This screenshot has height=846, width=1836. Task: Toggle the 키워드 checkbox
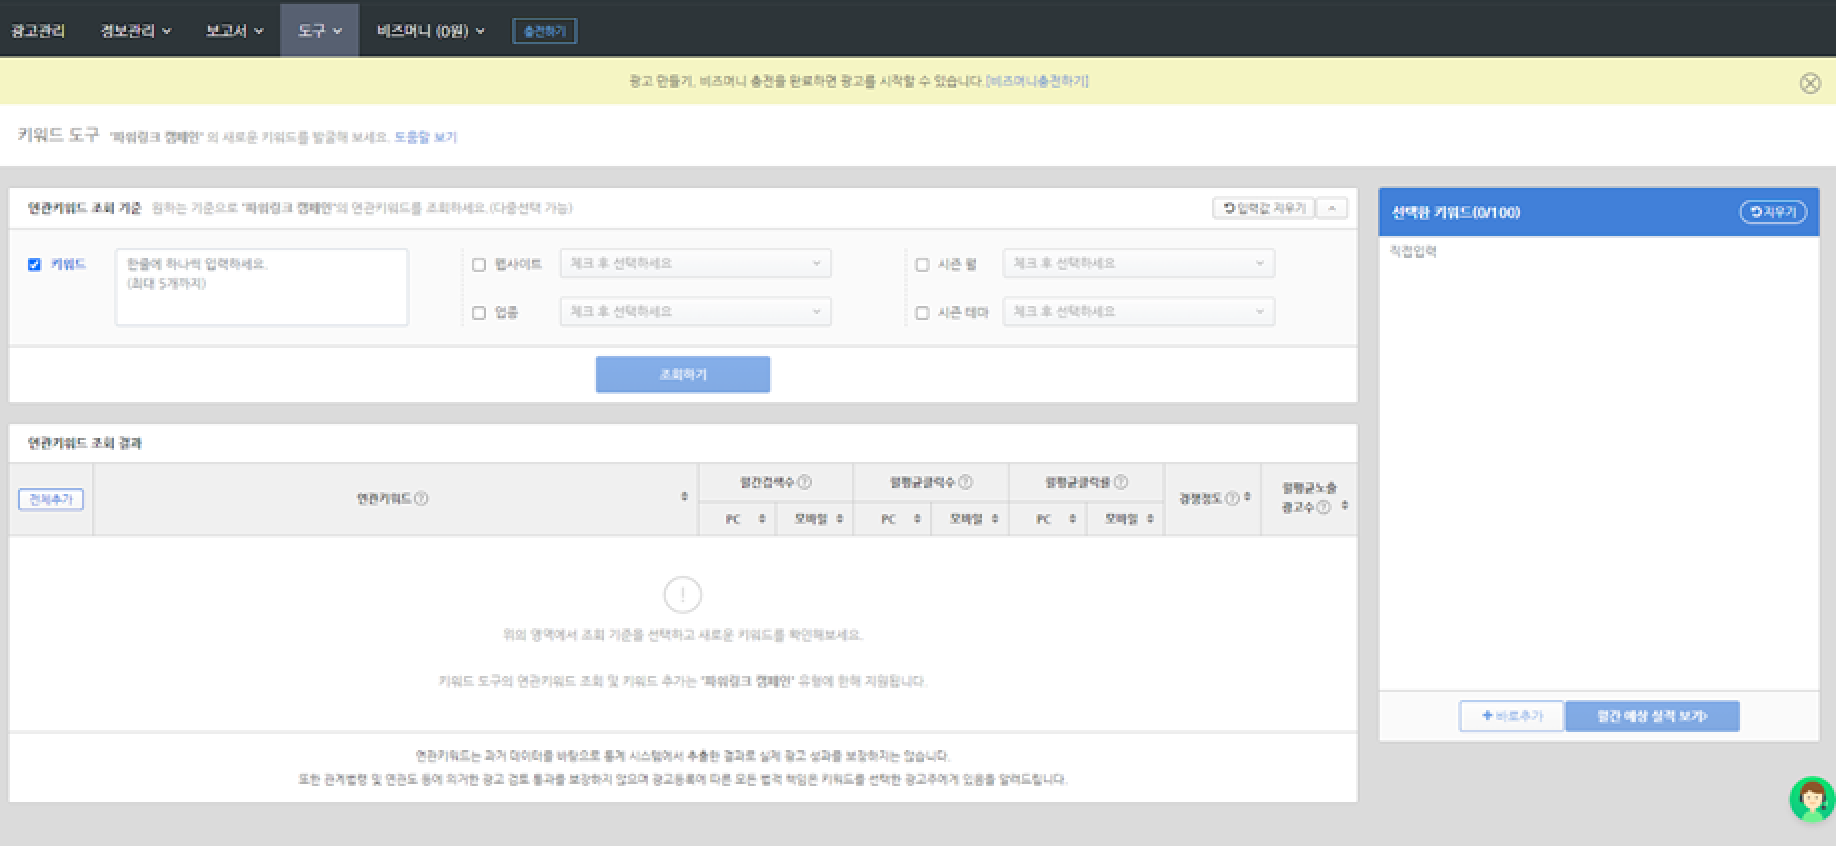tap(34, 265)
